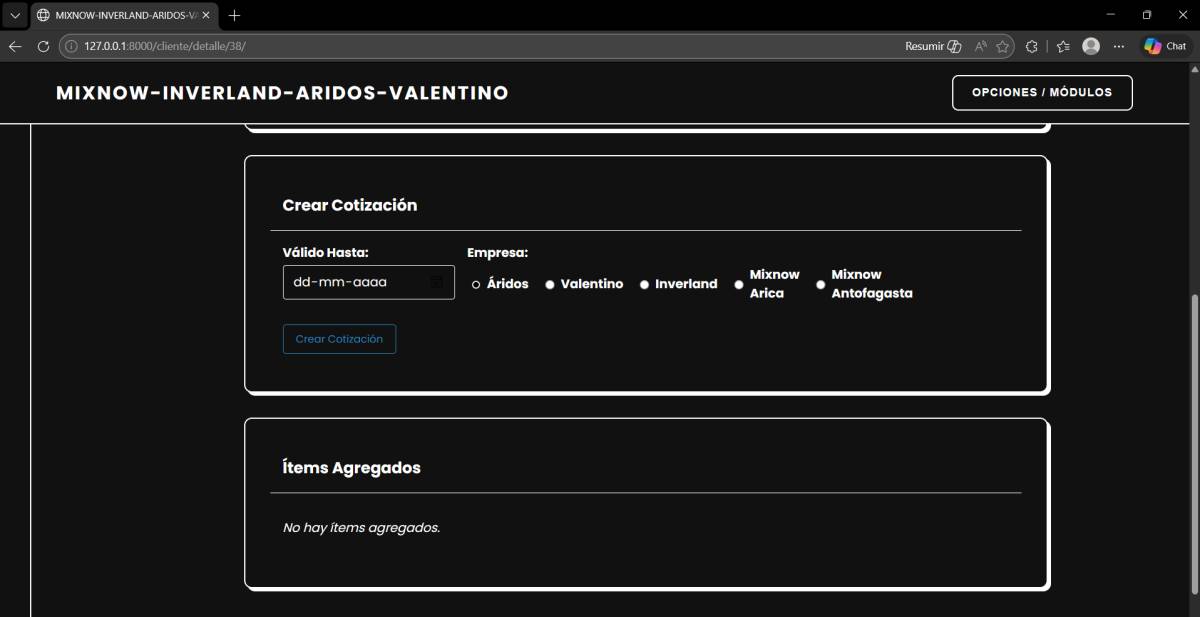
Task: Open browser settings and more menu
Action: pos(1119,46)
